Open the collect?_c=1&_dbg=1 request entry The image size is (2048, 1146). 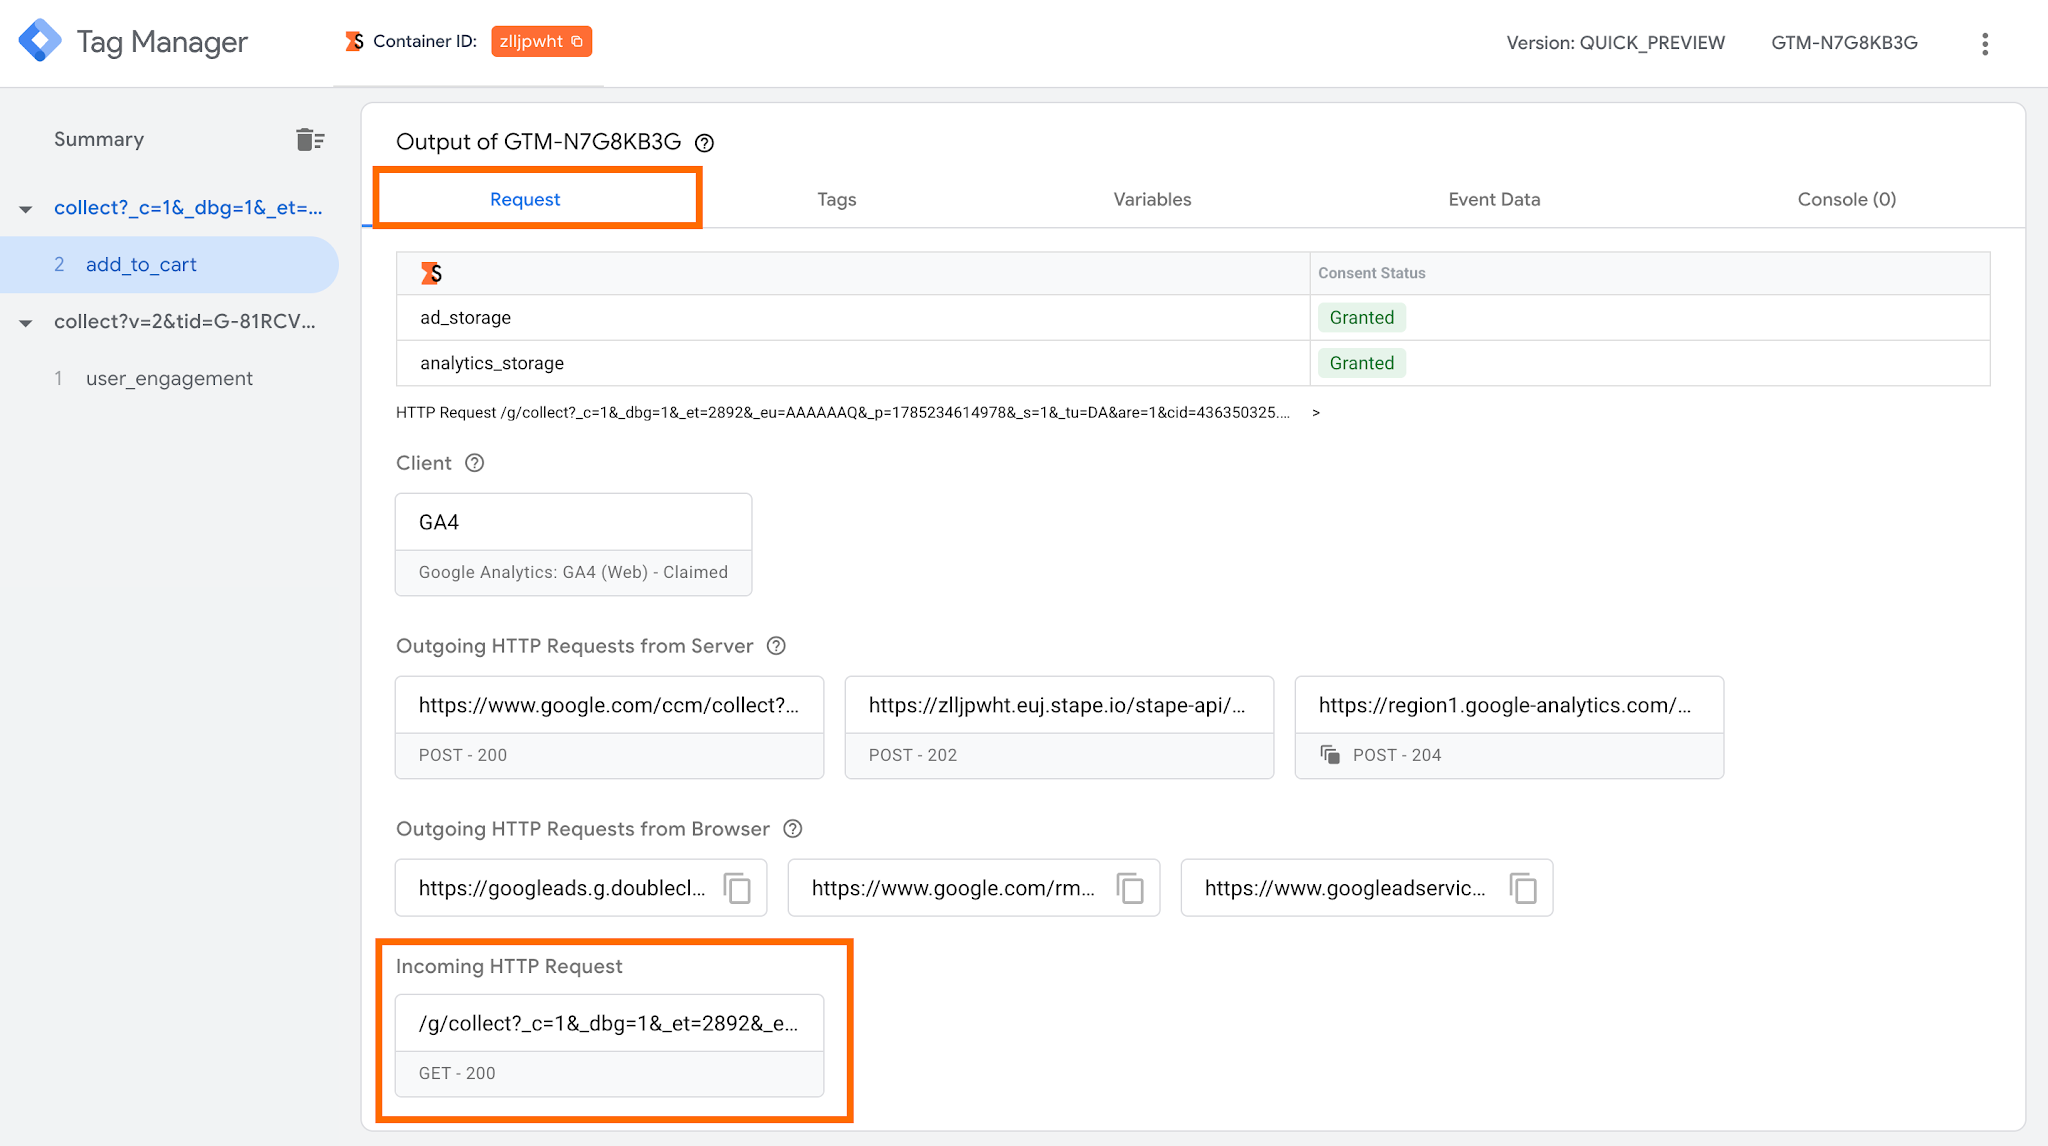pyautogui.click(x=188, y=208)
